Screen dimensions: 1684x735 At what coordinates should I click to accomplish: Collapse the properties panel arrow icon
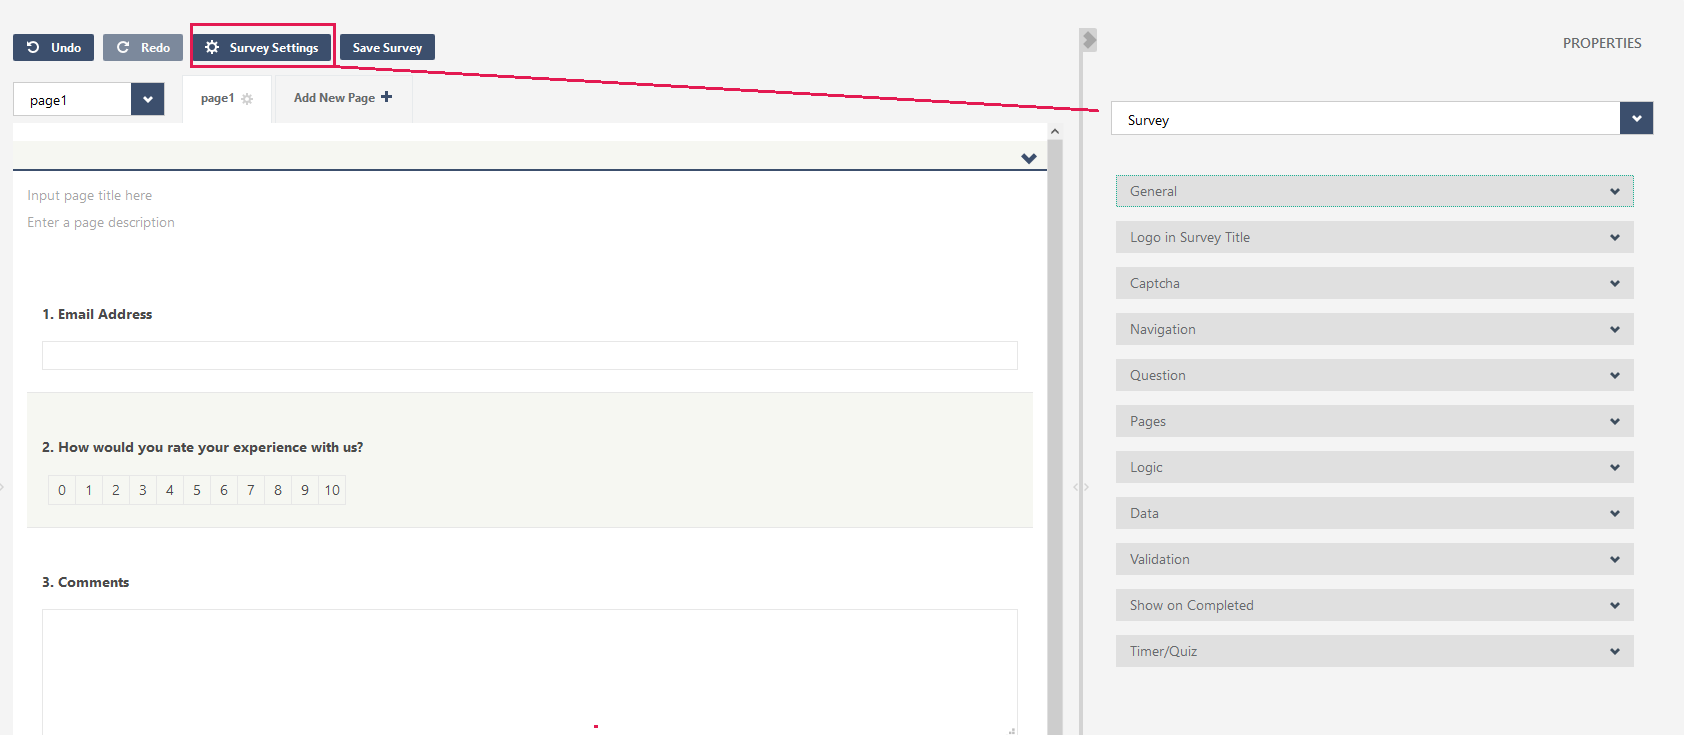1089,40
